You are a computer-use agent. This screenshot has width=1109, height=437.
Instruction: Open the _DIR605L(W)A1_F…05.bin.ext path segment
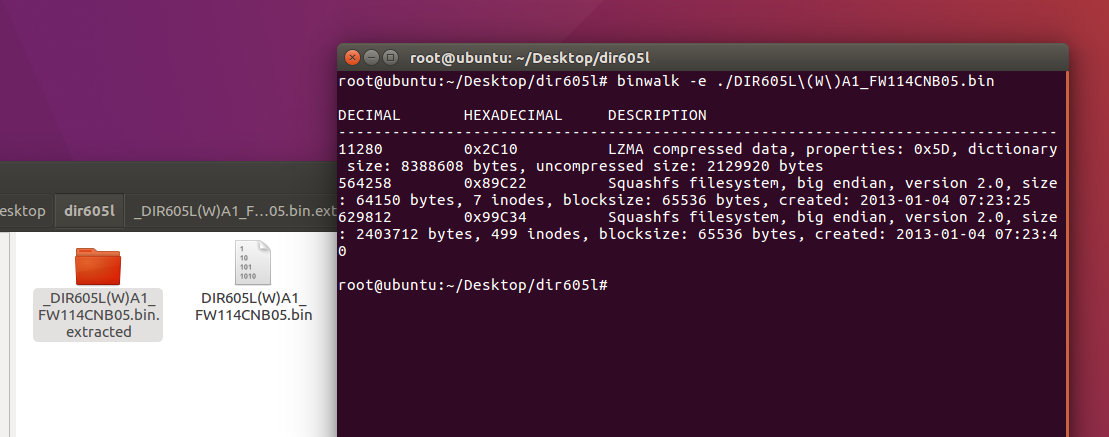point(233,211)
